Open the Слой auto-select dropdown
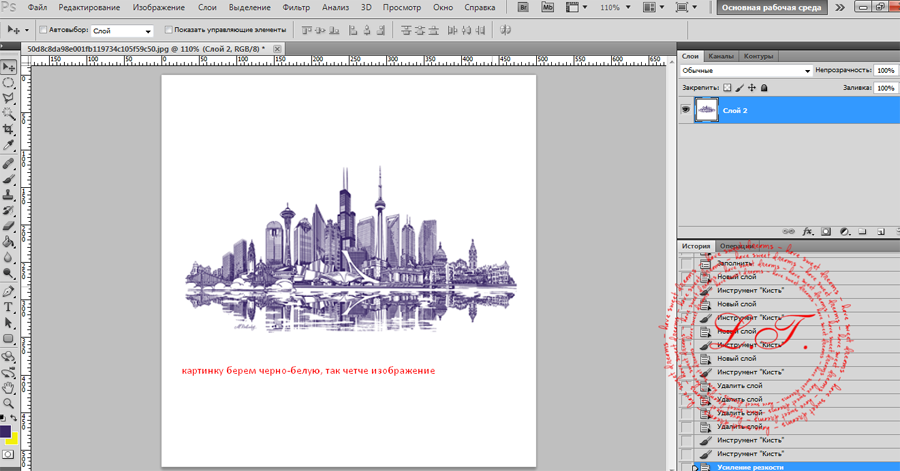Screen dimensions: 900x471 pyautogui.click(x=122, y=31)
